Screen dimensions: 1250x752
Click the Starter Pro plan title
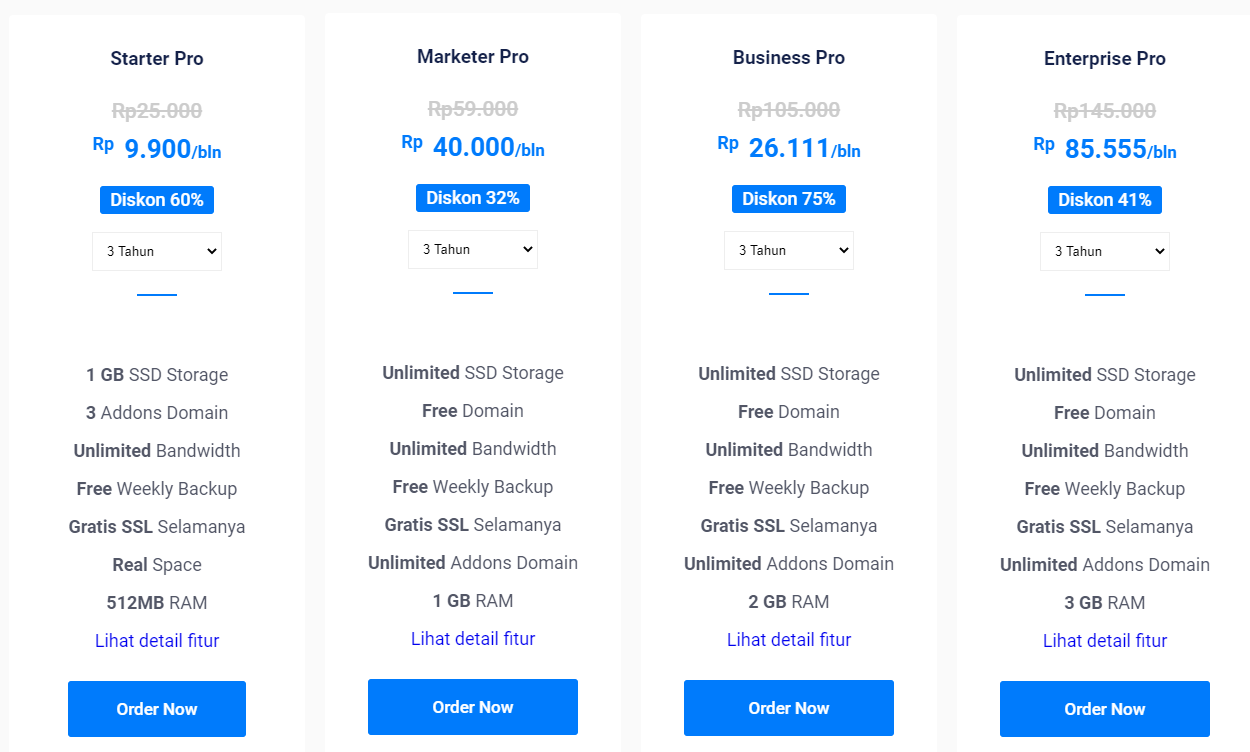(157, 59)
